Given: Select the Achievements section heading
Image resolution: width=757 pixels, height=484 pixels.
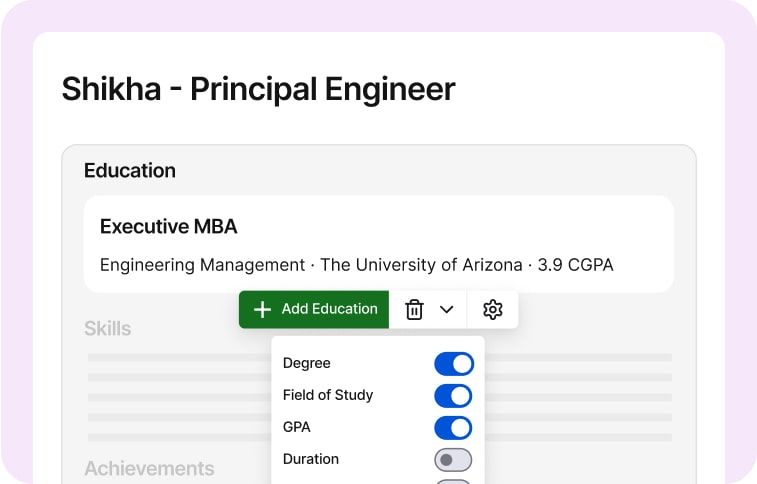Looking at the screenshot, I should 149,468.
